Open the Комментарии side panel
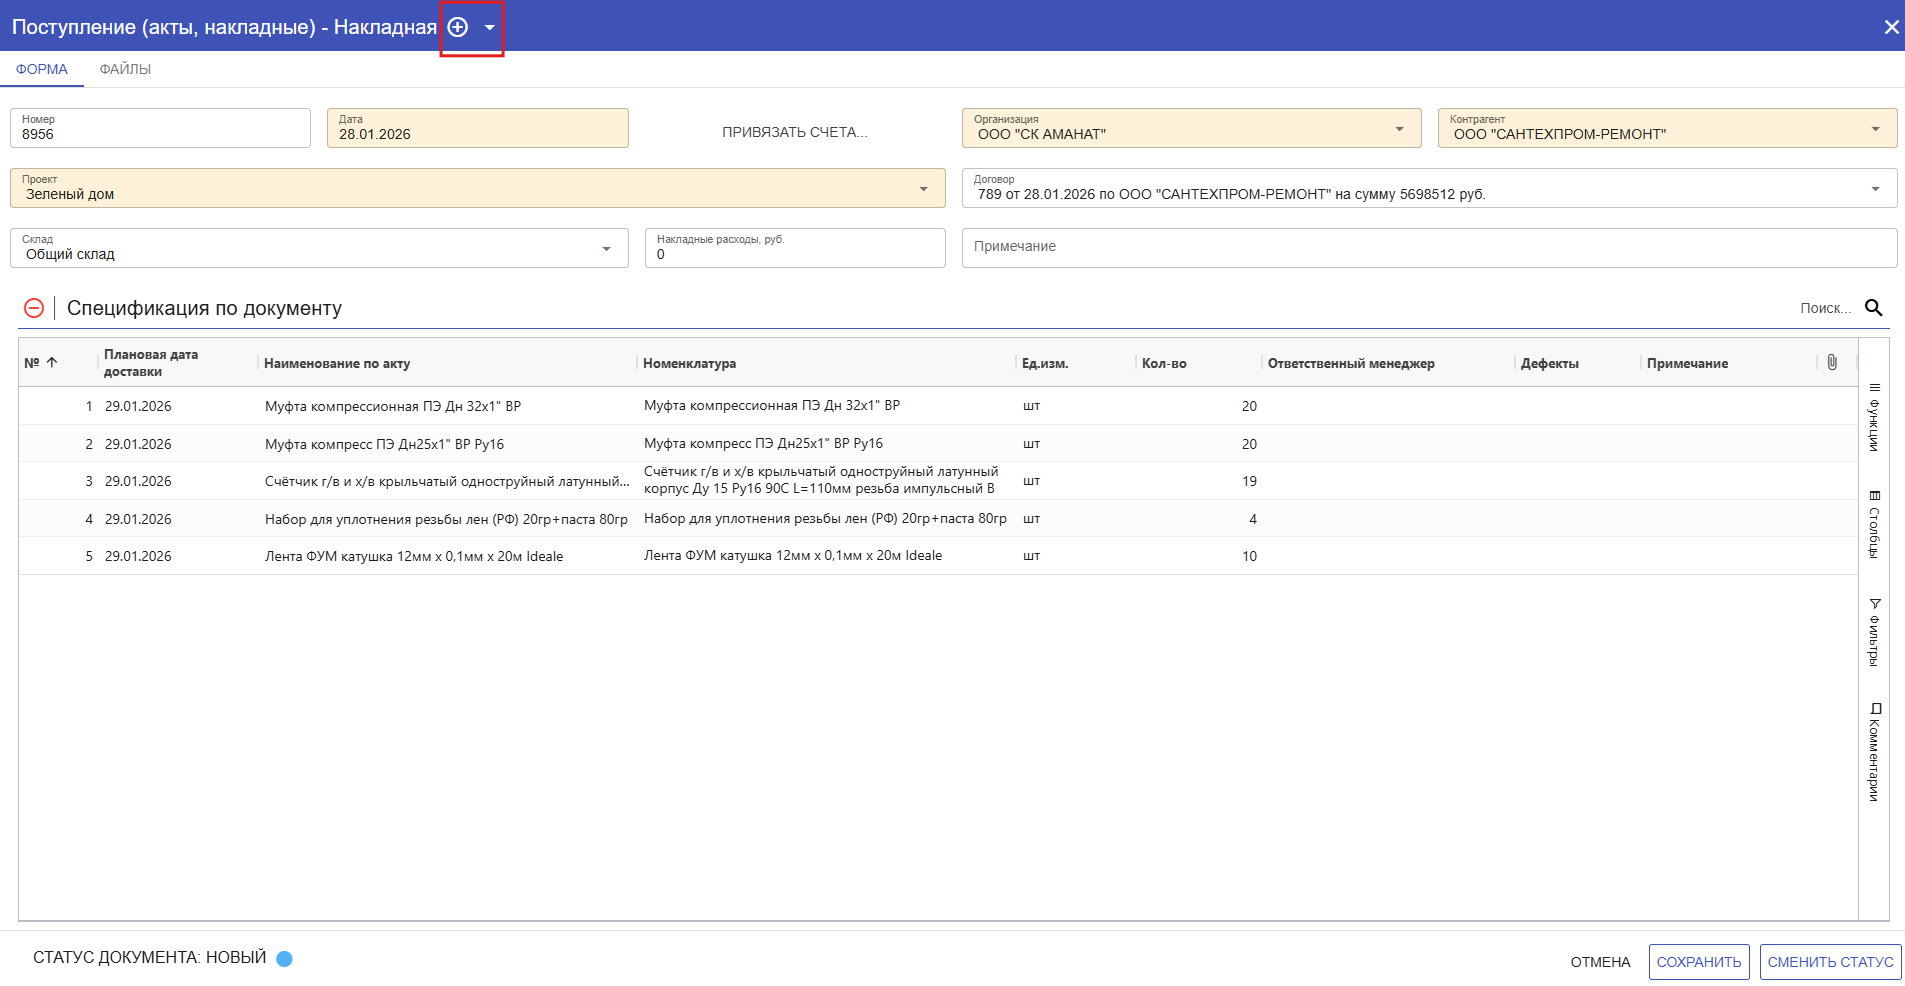Screen dimensions: 1905x986 1874,752
